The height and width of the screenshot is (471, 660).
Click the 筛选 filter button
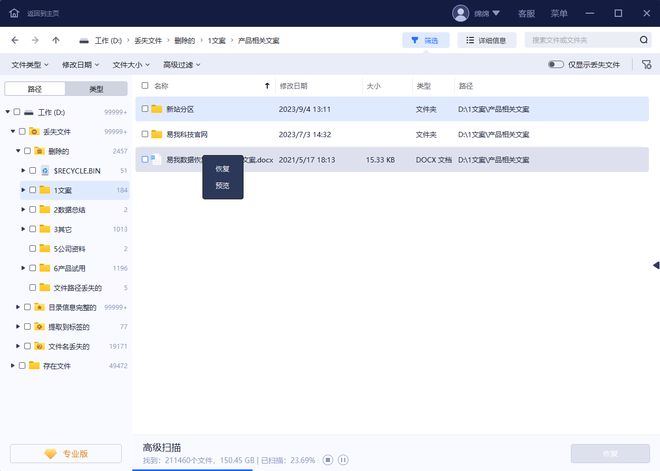[x=426, y=40]
